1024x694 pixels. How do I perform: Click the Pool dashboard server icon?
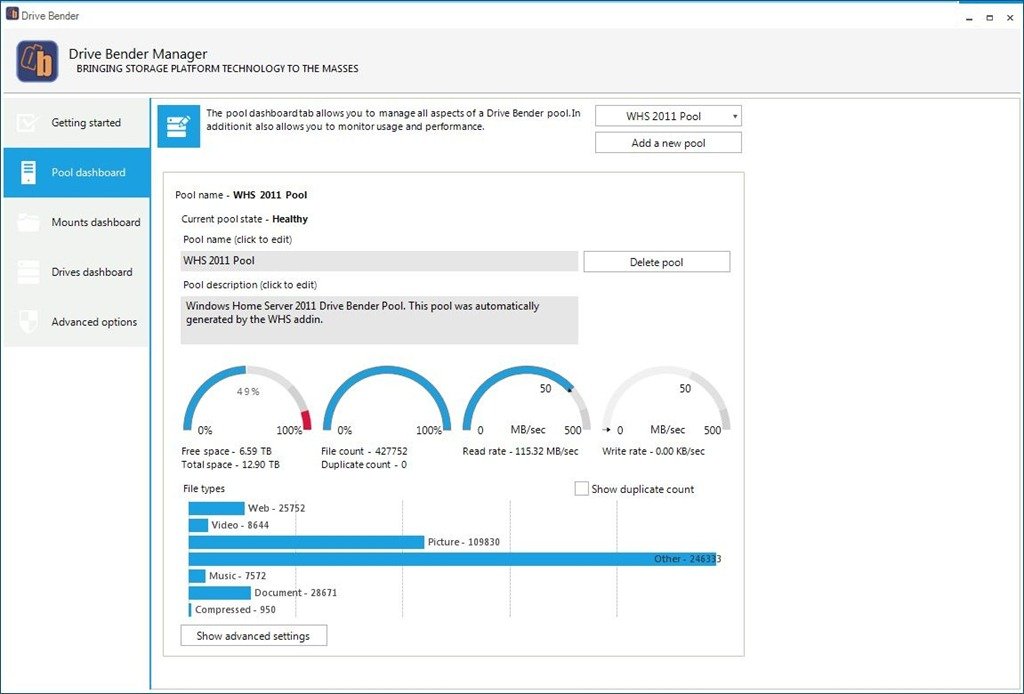point(28,172)
